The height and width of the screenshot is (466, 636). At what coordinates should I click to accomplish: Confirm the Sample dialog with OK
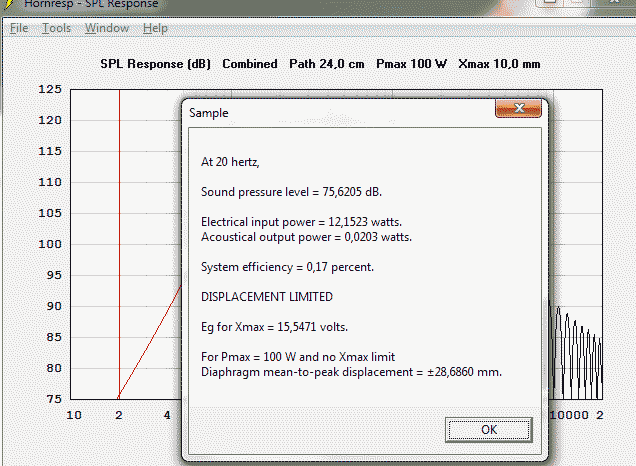pos(489,430)
